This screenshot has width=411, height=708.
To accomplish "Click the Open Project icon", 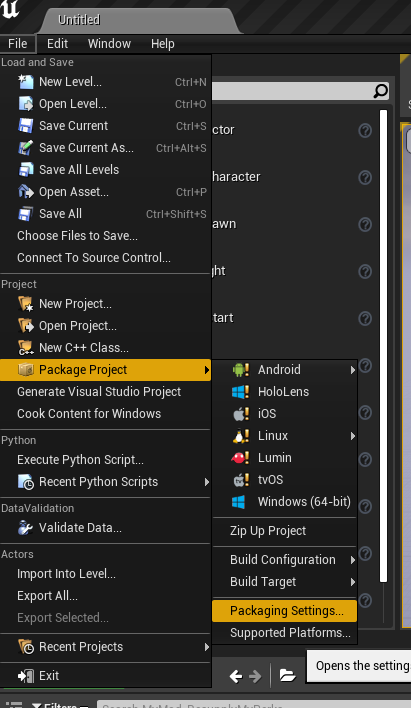I will point(26,326).
